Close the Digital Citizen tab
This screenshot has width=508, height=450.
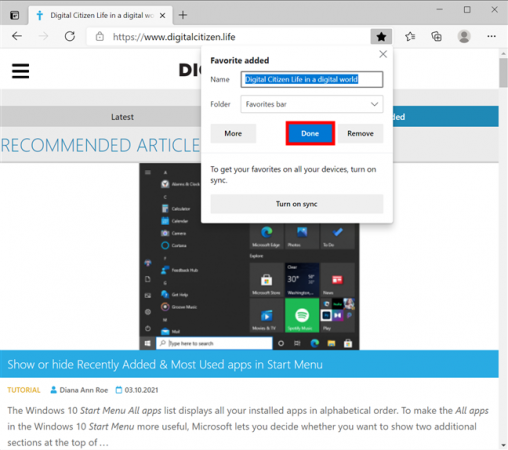tap(162, 16)
